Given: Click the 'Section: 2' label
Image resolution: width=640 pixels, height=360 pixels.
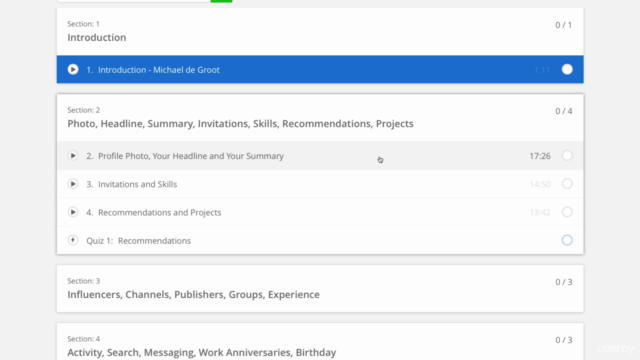Looking at the screenshot, I should pos(84,110).
